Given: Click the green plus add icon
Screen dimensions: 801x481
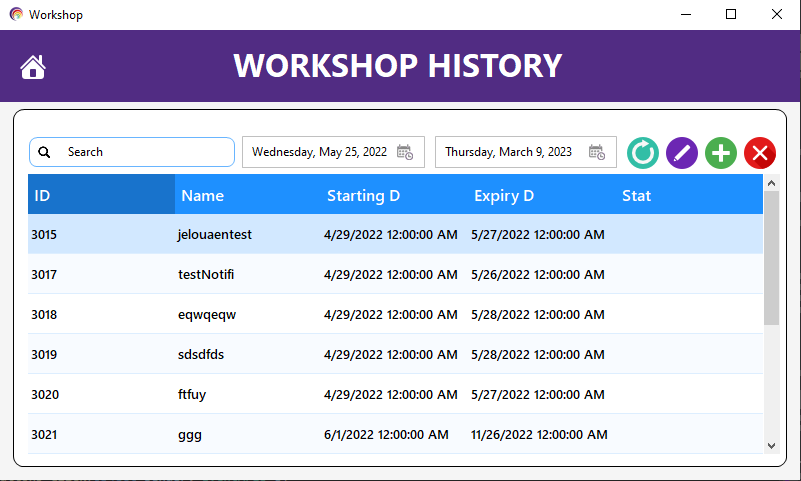Looking at the screenshot, I should point(721,153).
